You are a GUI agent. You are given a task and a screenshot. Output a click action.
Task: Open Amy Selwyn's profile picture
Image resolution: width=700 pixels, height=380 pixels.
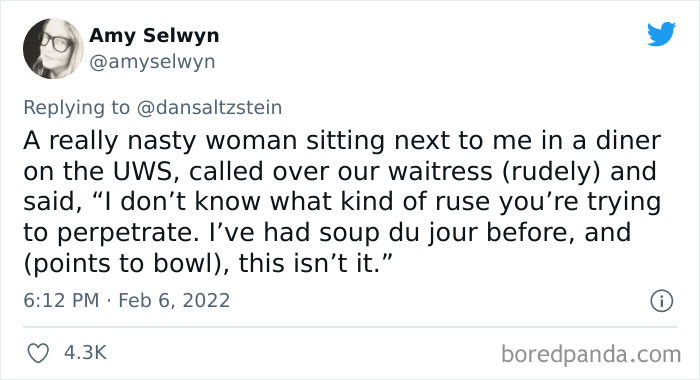[53, 49]
